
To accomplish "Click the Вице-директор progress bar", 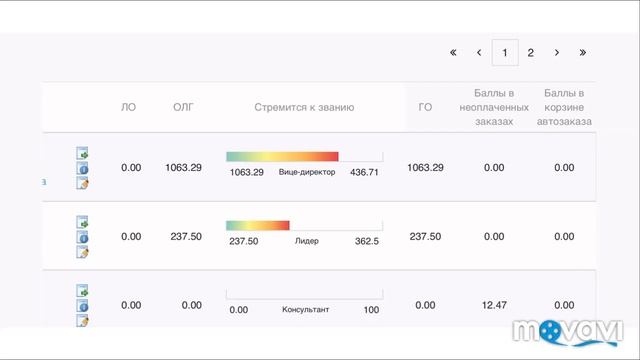I will pos(304,157).
